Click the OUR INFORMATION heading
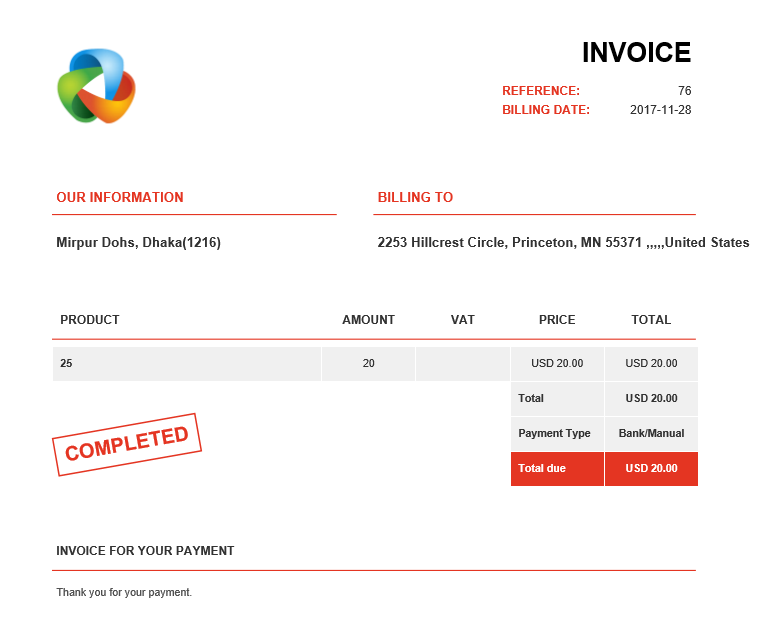Screen dimensions: 769x639 click(x=120, y=197)
